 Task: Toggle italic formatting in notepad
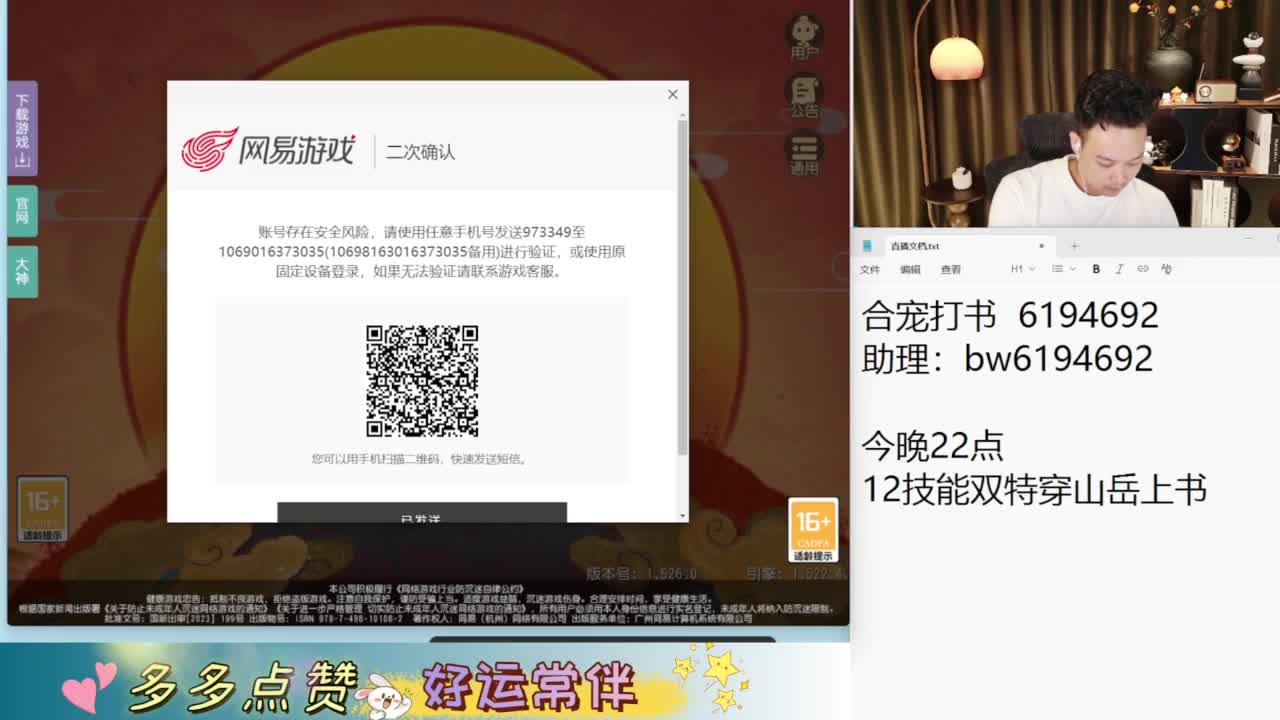click(1119, 269)
